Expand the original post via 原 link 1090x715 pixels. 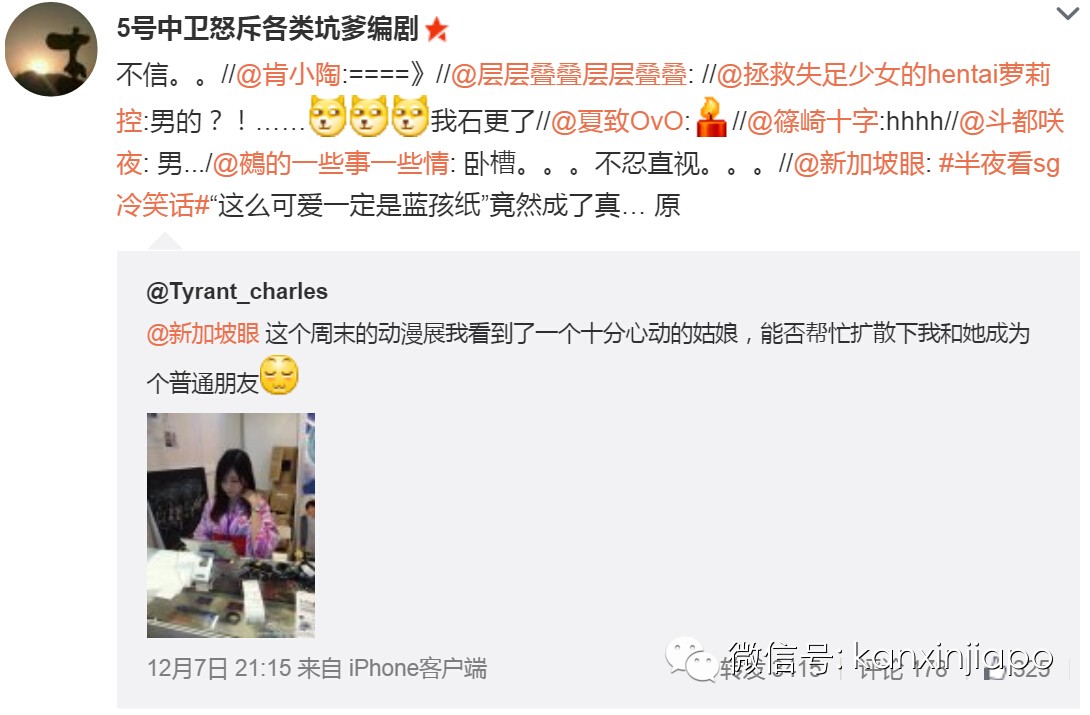(667, 205)
